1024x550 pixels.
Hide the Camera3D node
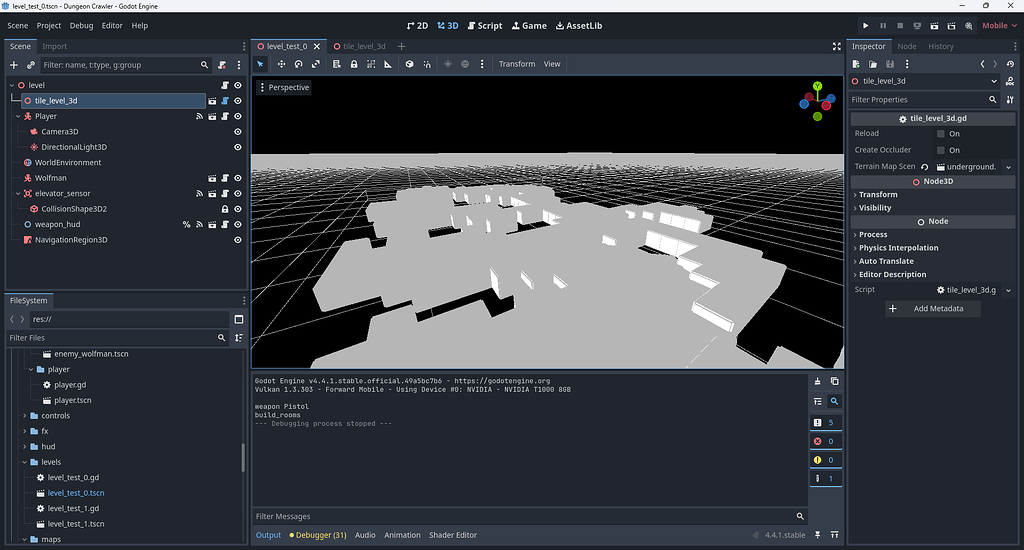click(x=238, y=131)
